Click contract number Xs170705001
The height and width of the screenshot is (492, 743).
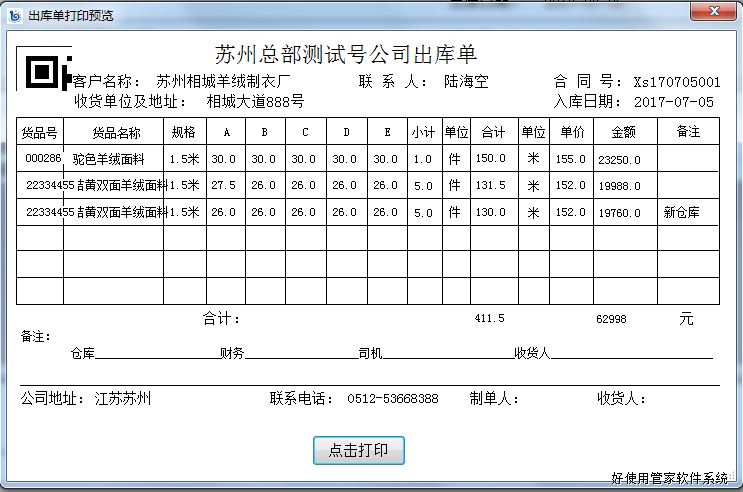[x=676, y=82]
